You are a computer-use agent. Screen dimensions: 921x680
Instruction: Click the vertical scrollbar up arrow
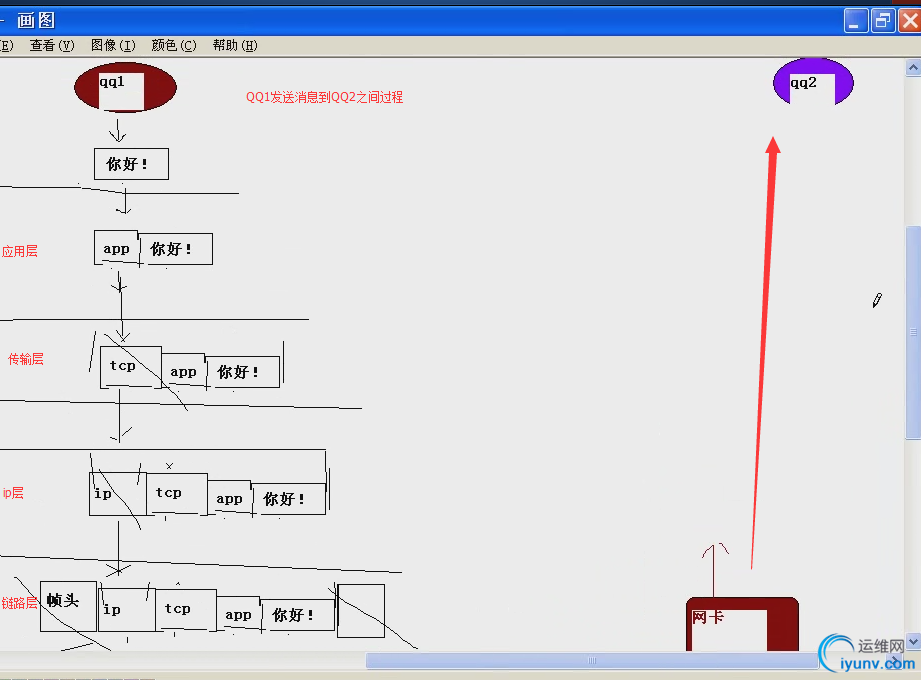point(913,68)
